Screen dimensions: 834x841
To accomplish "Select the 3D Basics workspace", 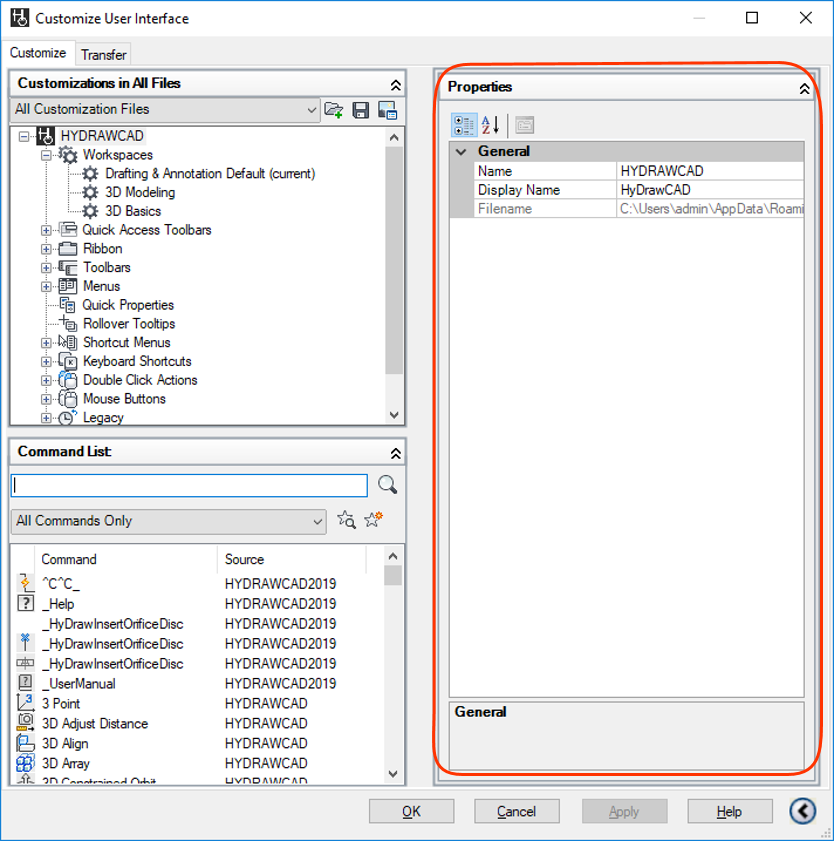I will coord(133,211).
